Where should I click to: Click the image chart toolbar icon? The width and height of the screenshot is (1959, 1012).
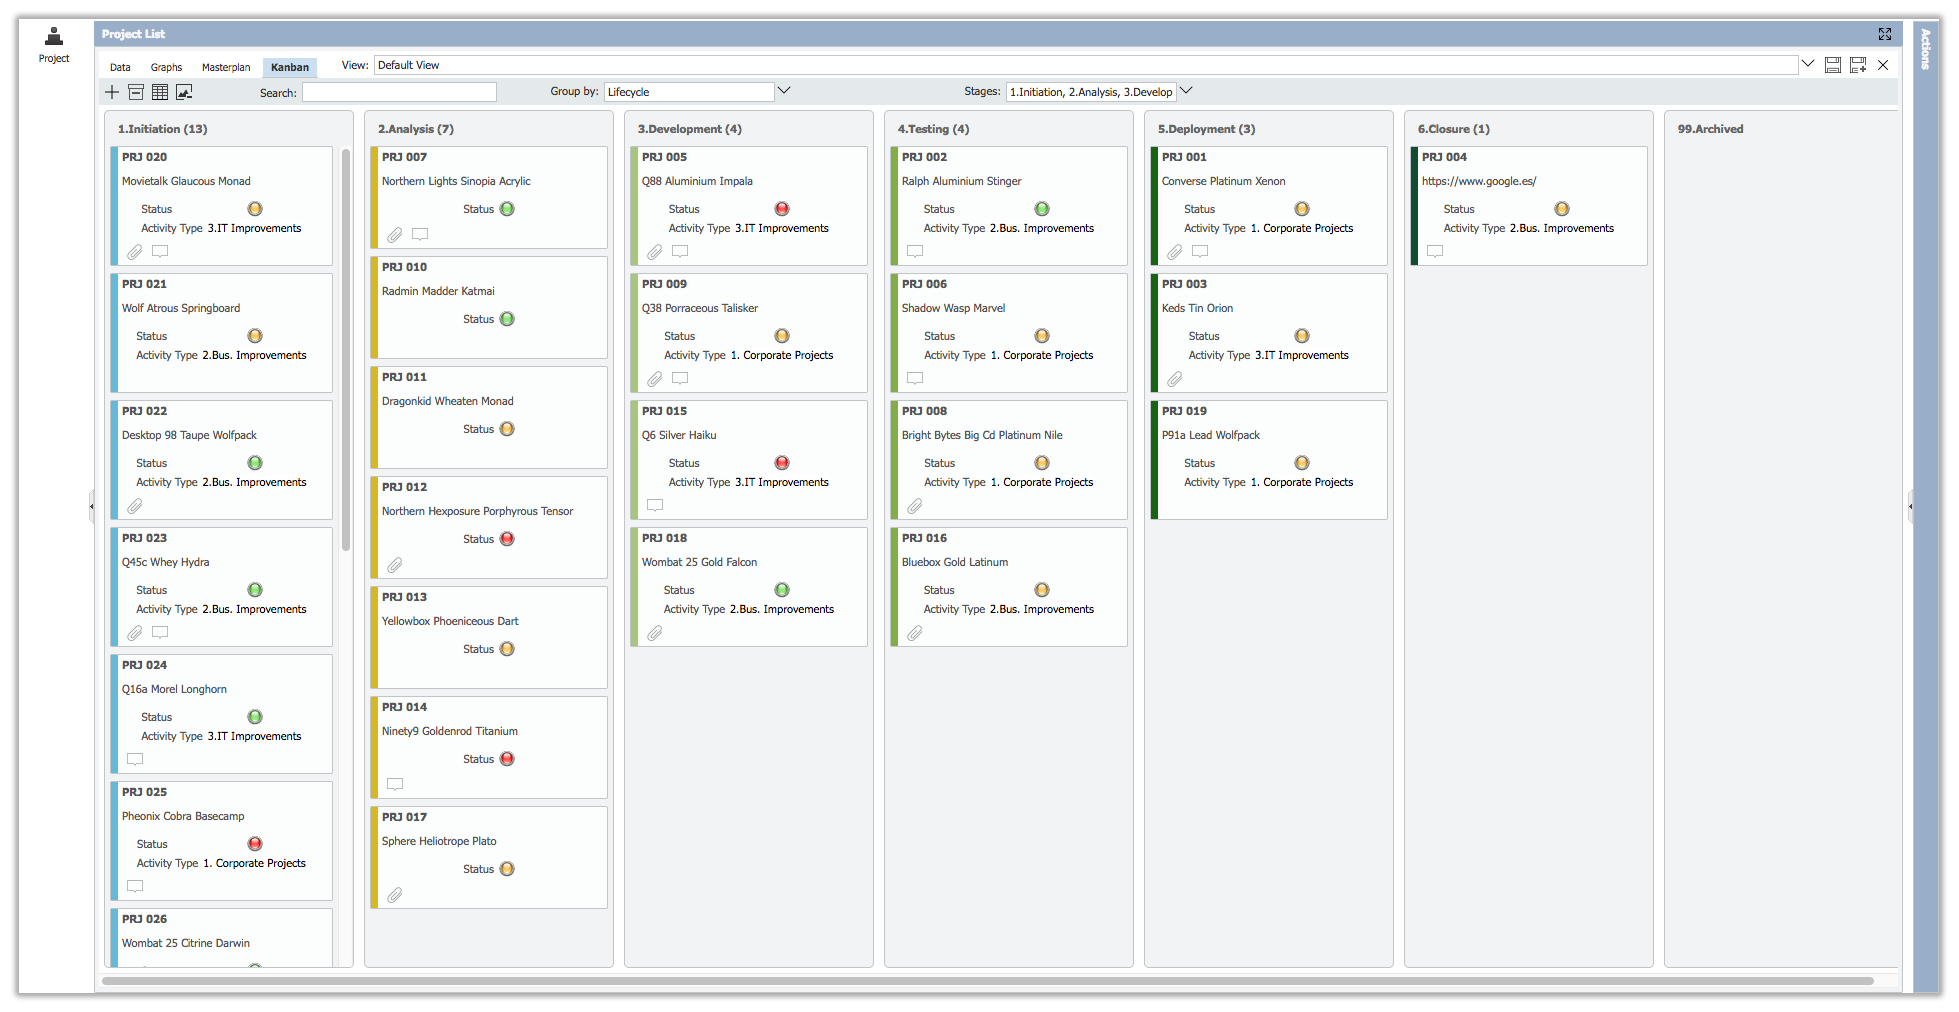coord(184,92)
